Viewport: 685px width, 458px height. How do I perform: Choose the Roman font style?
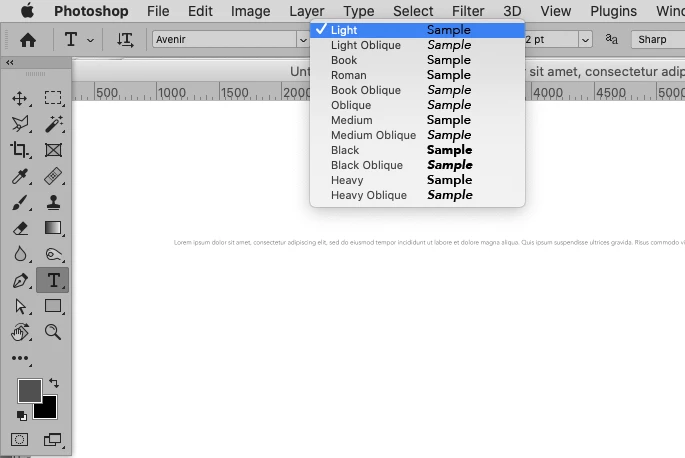coord(417,75)
